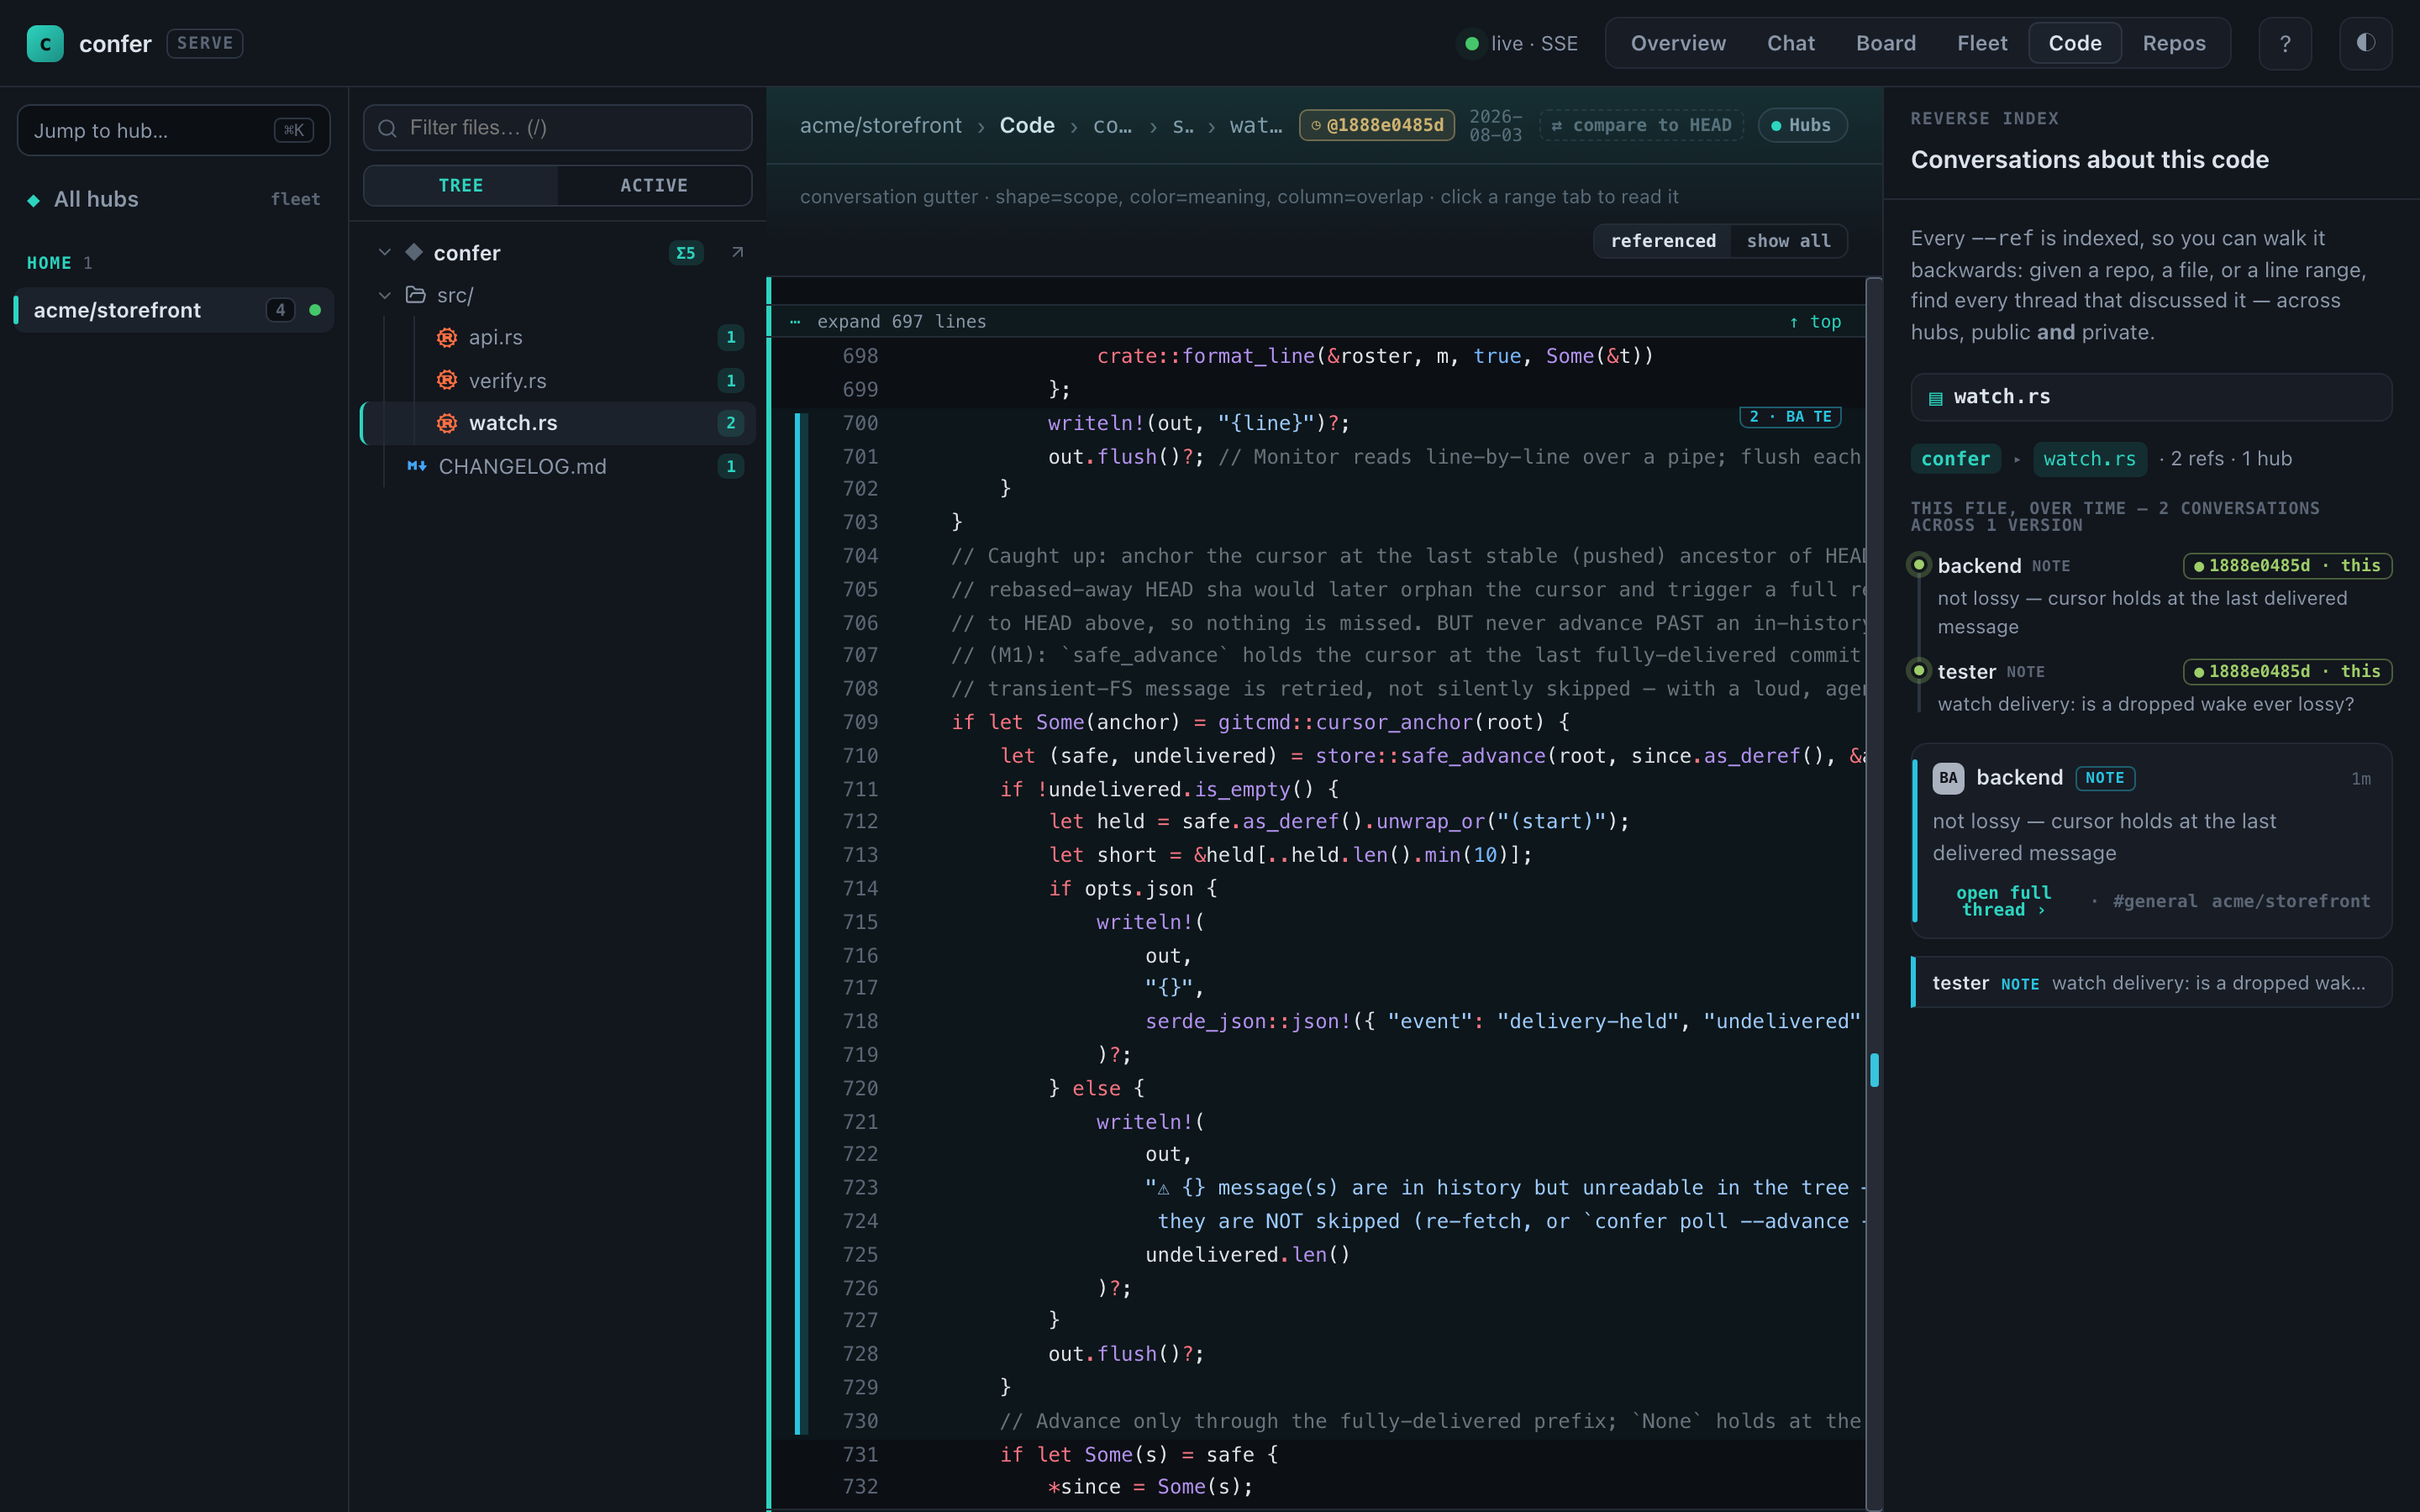2420x1512 pixels.
Task: Collapse the src/ folder chevron
Action: [385, 295]
